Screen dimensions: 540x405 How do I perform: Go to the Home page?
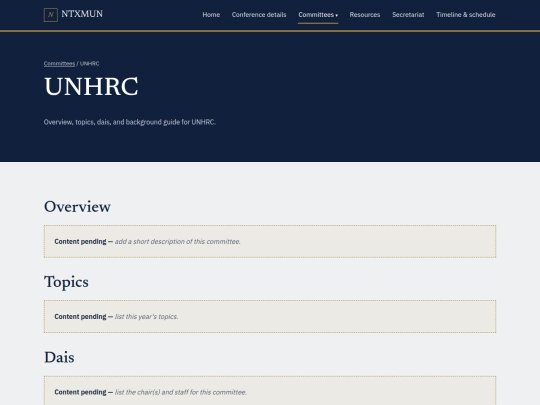pyautogui.click(x=211, y=15)
